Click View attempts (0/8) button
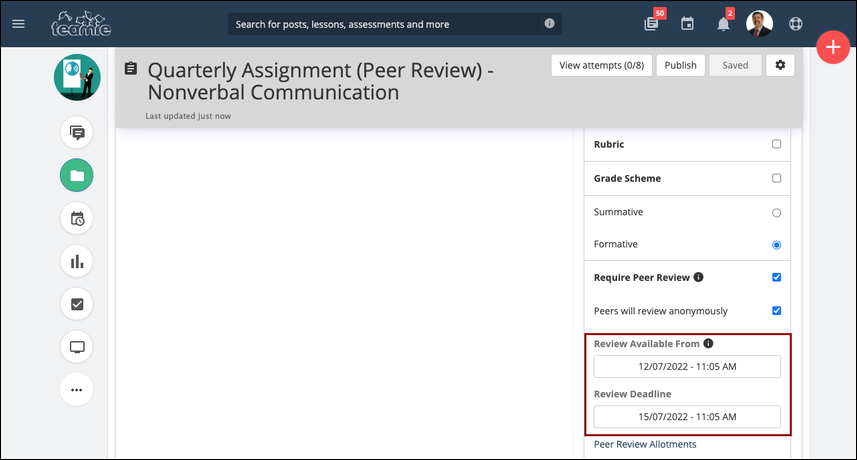This screenshot has width=857, height=460. [602, 65]
